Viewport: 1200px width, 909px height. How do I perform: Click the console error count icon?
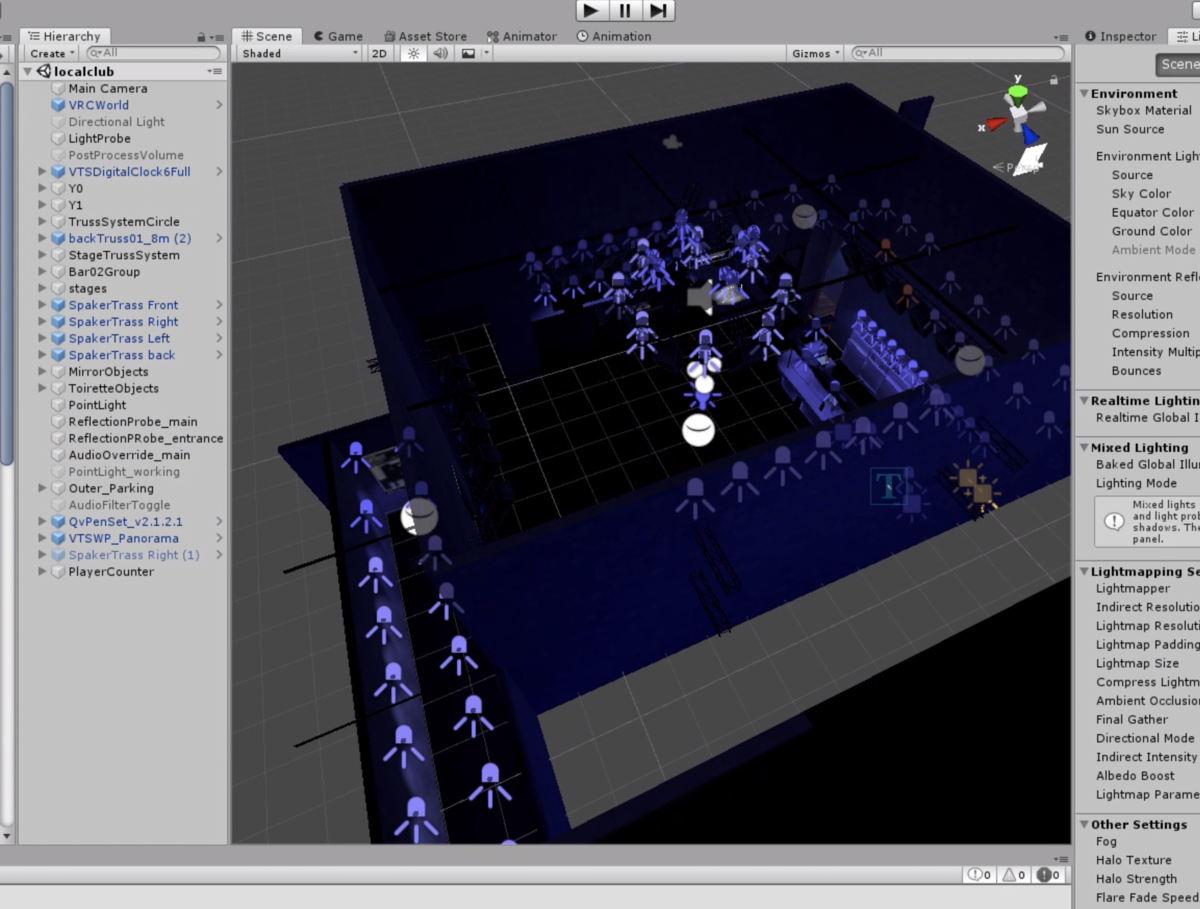point(1047,875)
